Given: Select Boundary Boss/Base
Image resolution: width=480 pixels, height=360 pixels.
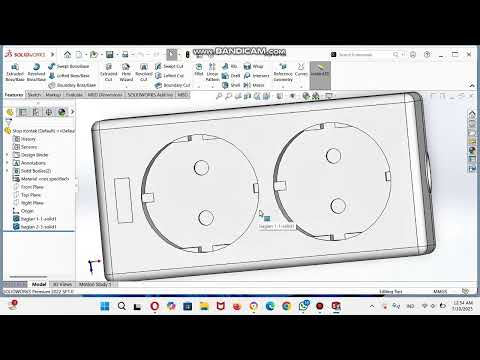Looking at the screenshot, I should [x=72, y=85].
